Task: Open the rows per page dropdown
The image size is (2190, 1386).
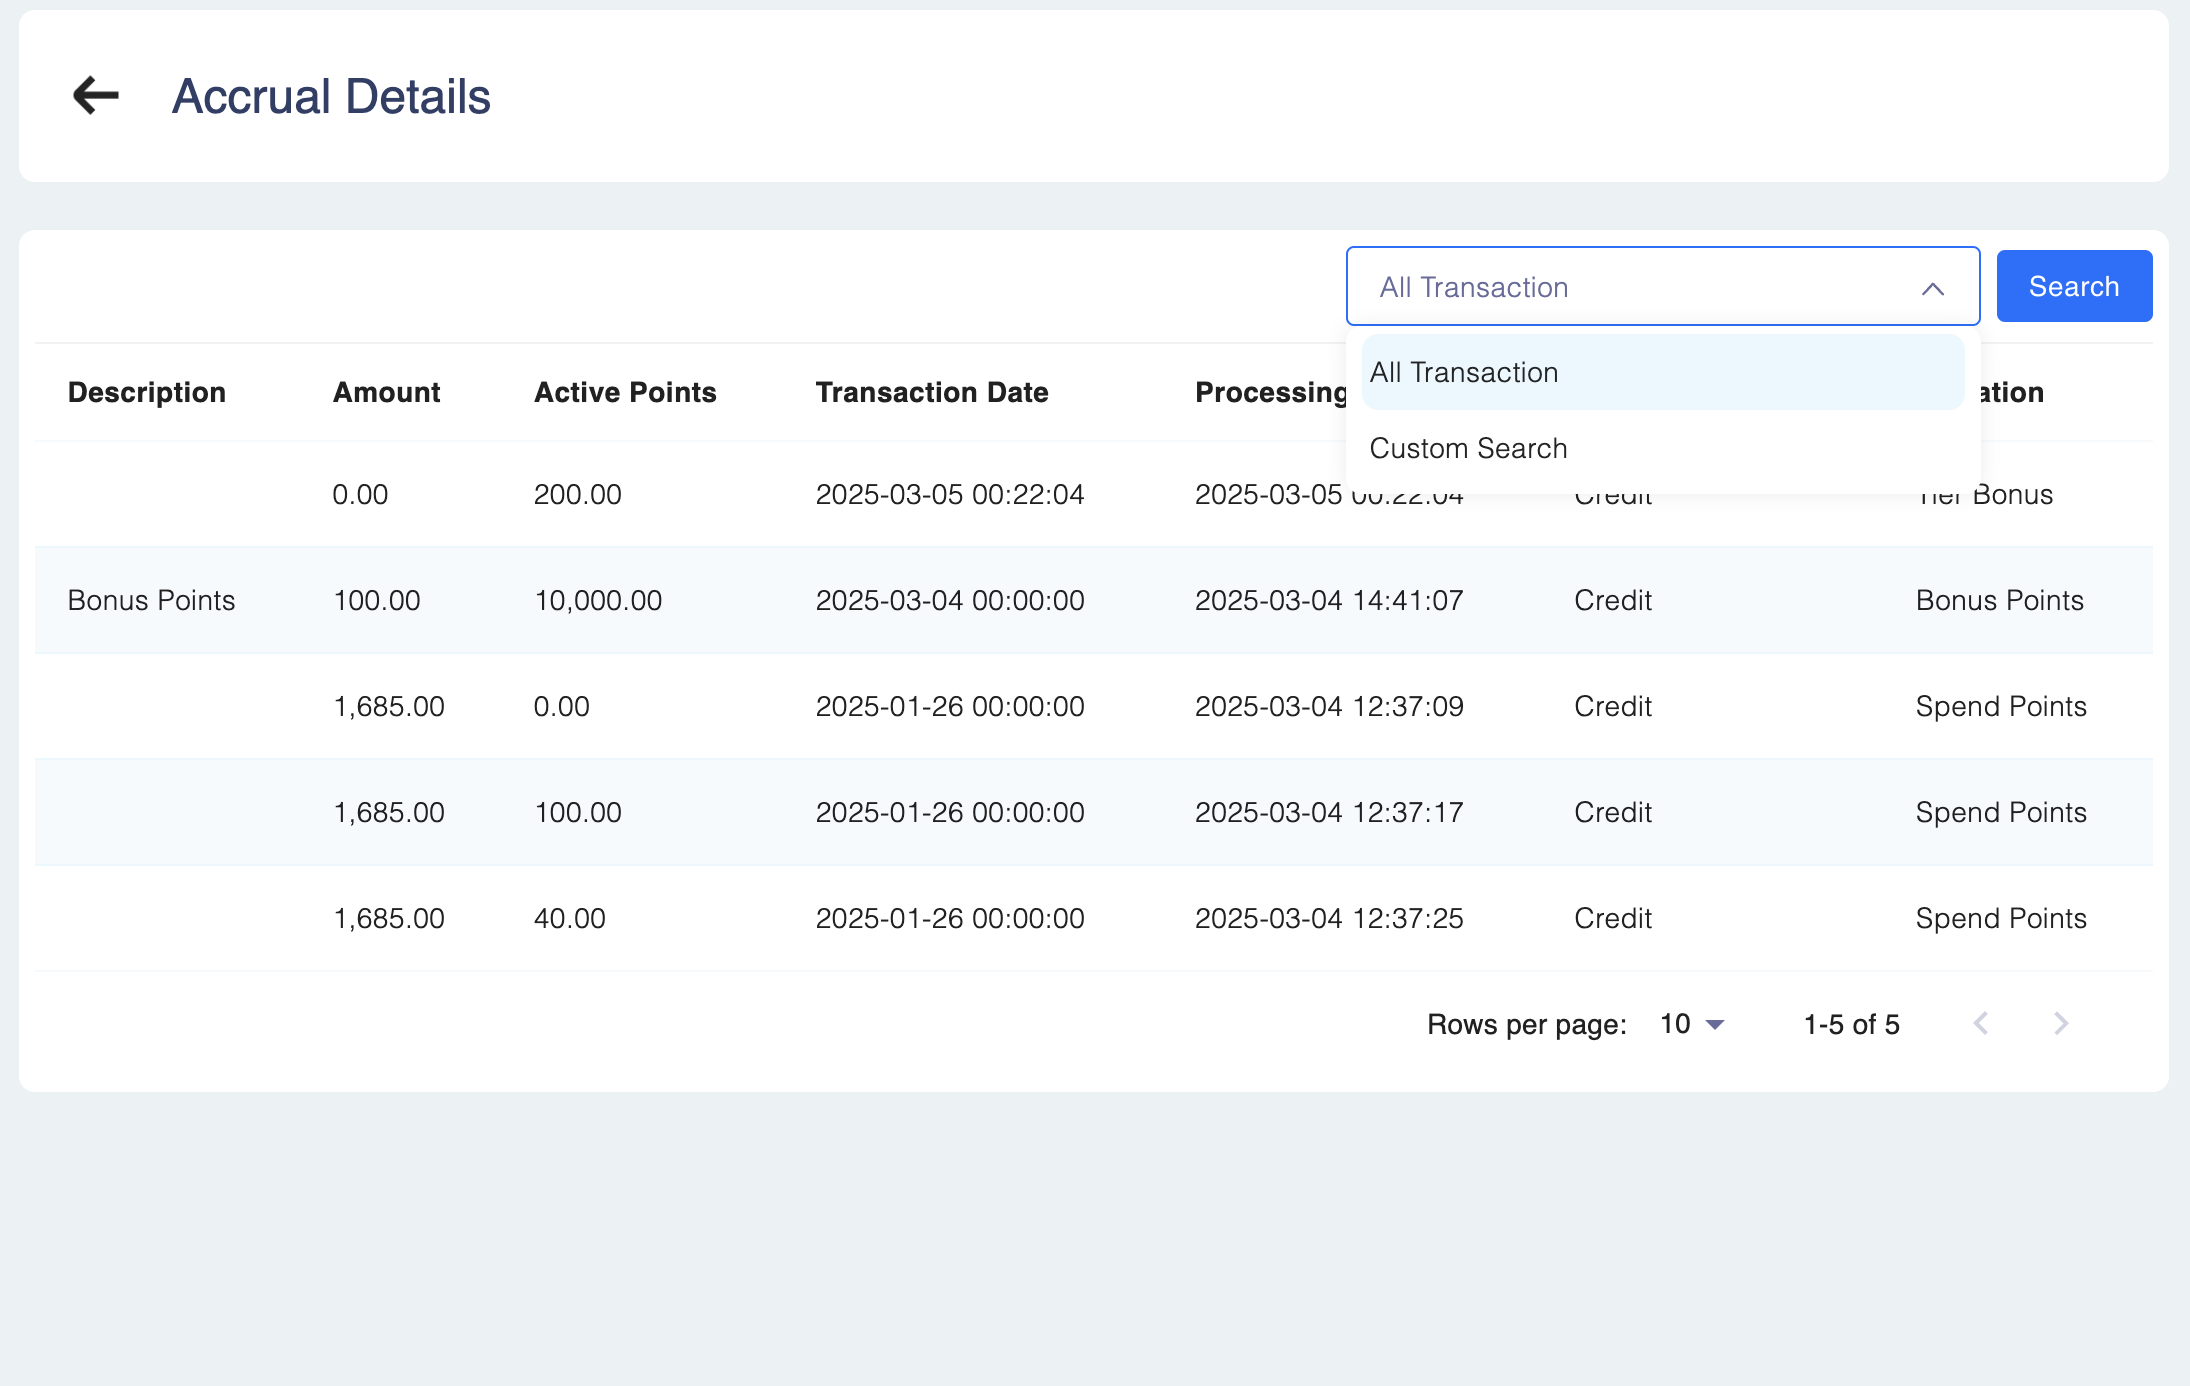Action: point(1692,1024)
